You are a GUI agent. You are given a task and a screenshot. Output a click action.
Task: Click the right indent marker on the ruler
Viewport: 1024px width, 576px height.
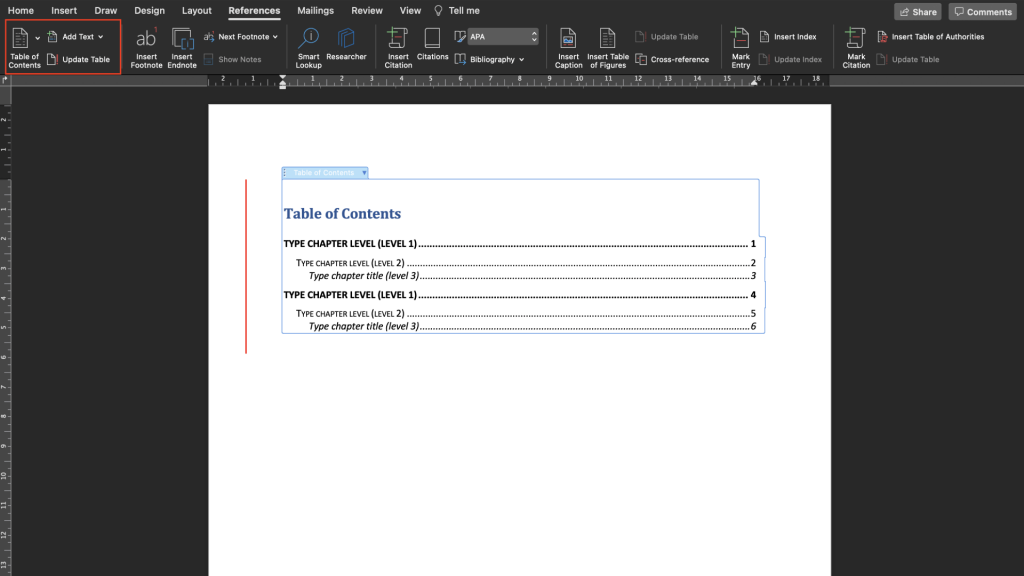(754, 82)
